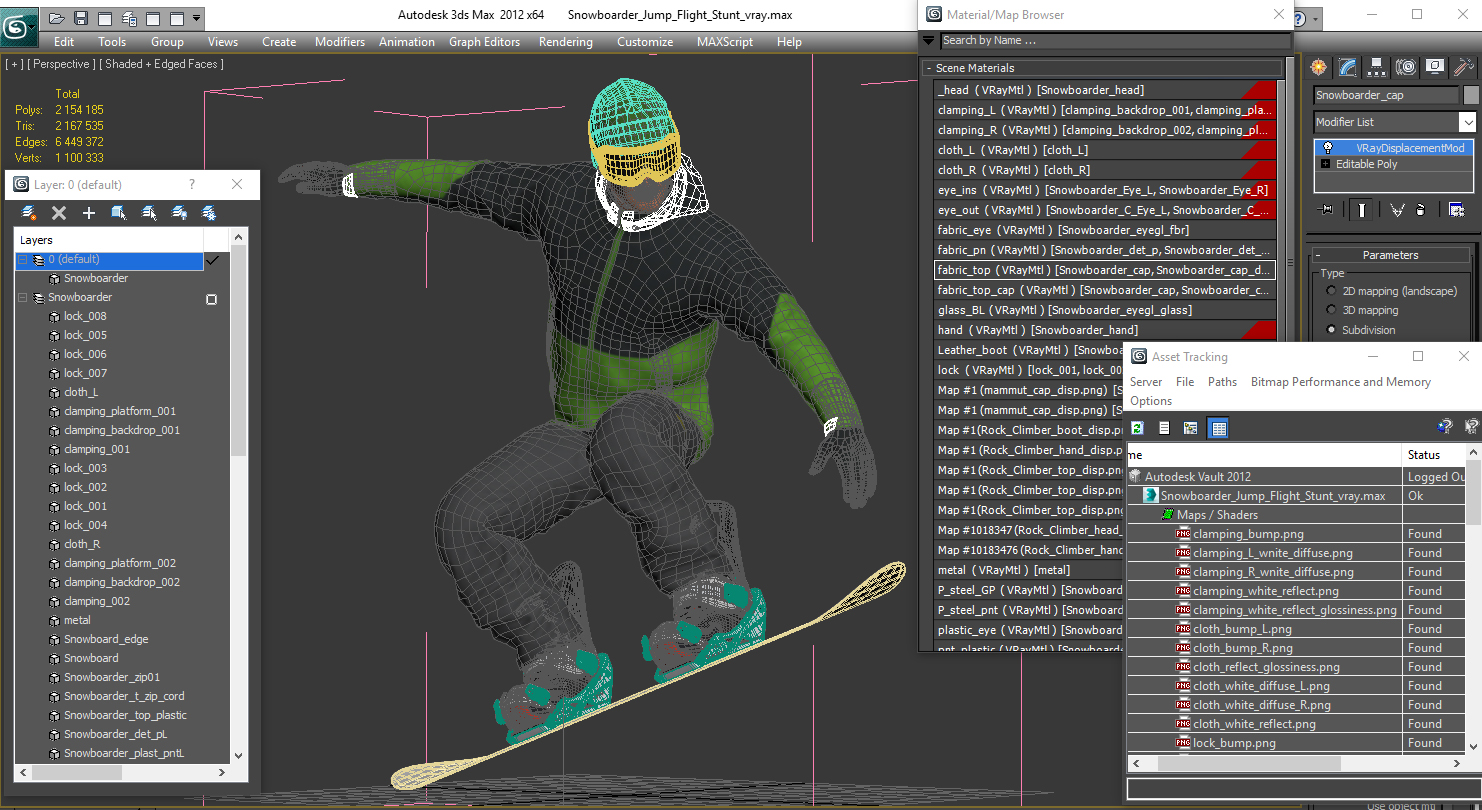1482x810 pixels.
Task: Open viewport [ + ] general menu
Action: click(x=14, y=64)
